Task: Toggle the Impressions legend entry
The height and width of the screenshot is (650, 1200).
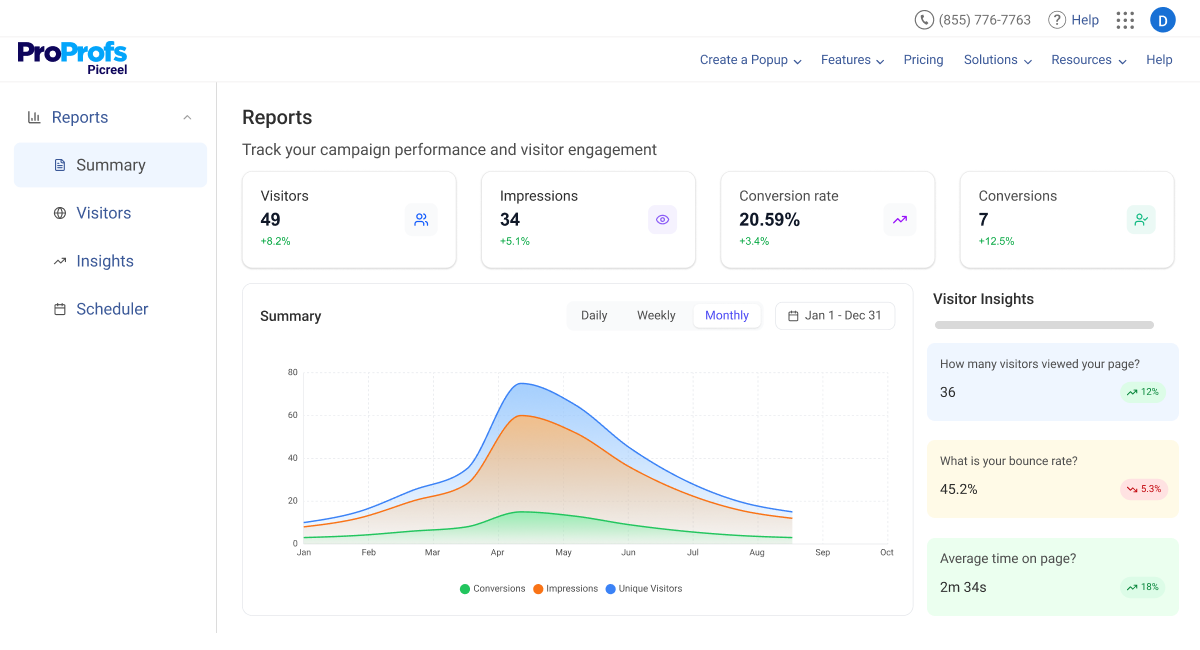Action: pos(566,589)
